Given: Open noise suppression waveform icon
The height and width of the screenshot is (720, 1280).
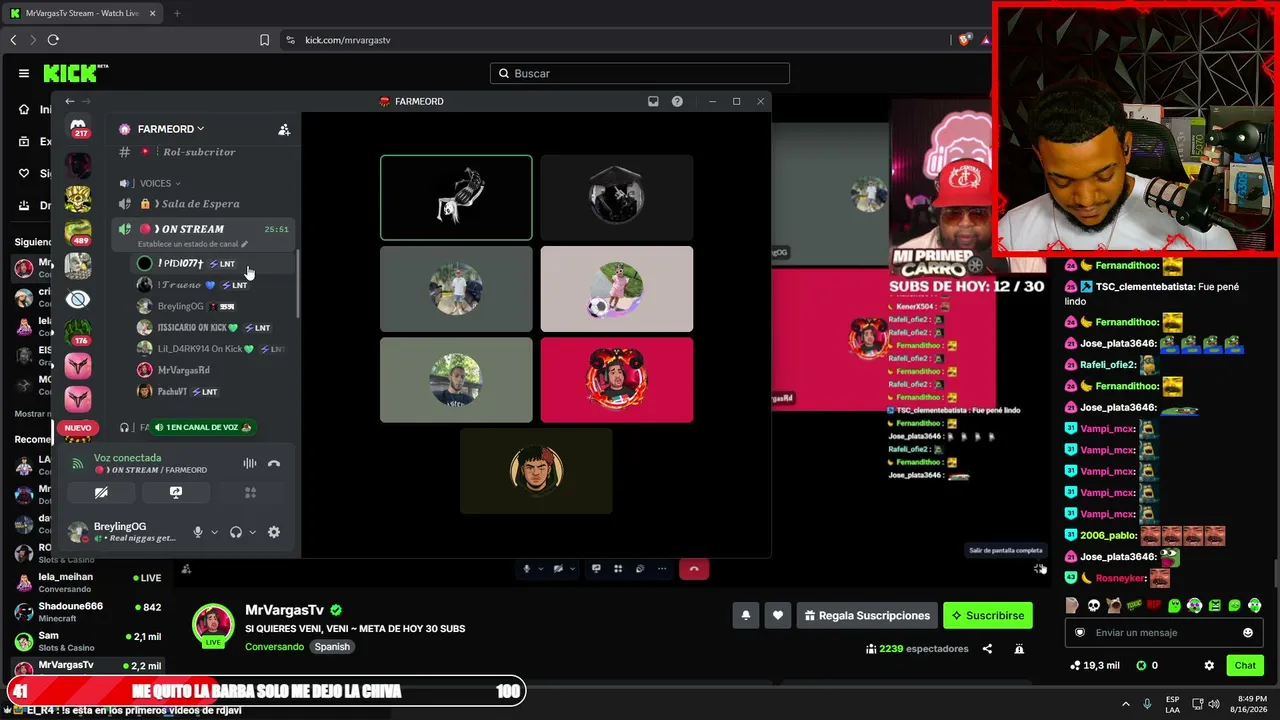Looking at the screenshot, I should (x=250, y=463).
